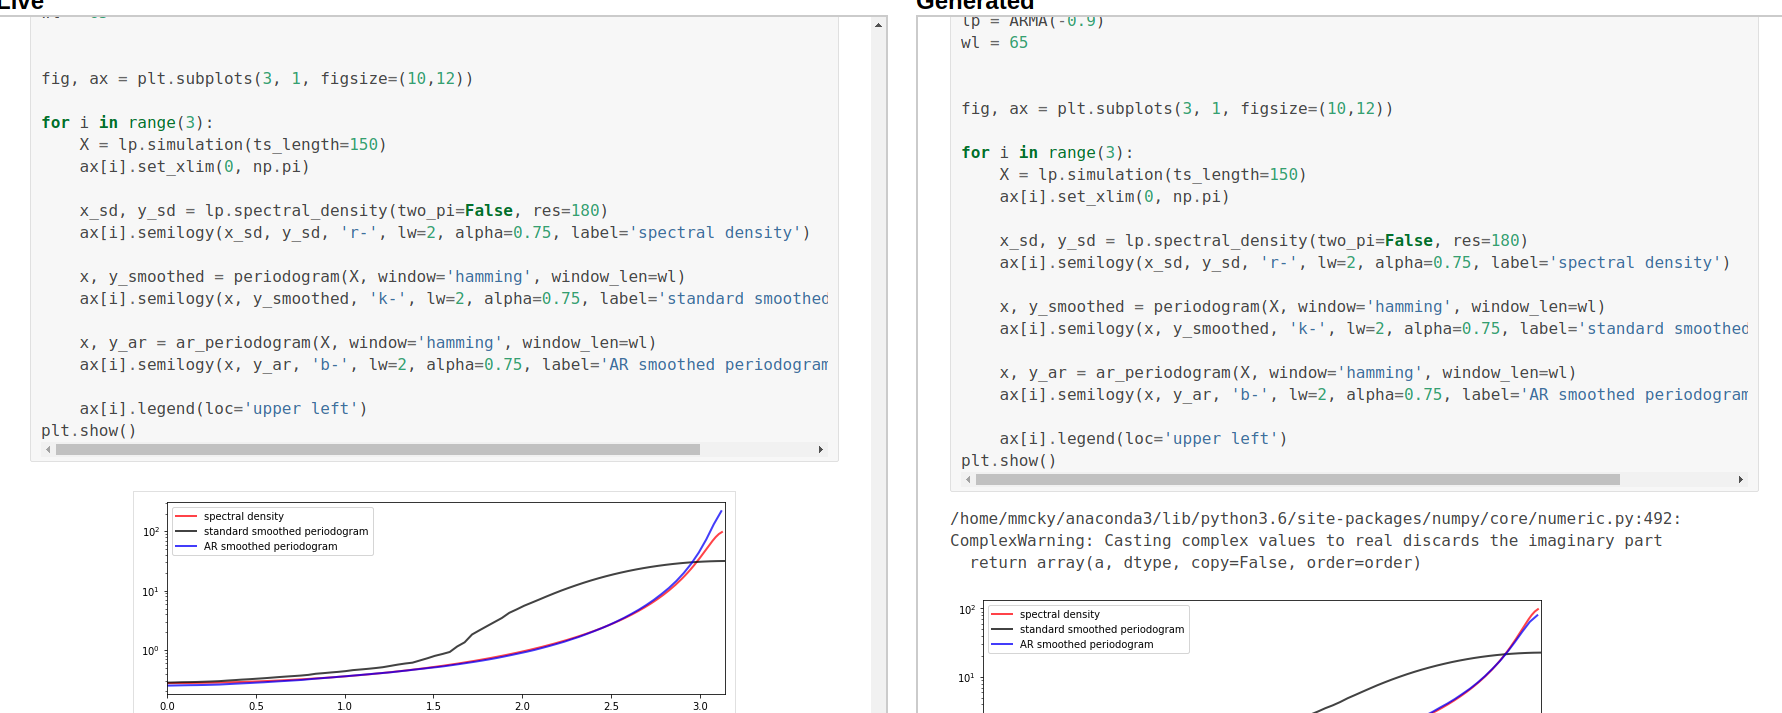Click the 'ax[i].semilogy(x, y_smoothed' line in Generated
This screenshot has width=1782, height=713.
tap(1374, 329)
